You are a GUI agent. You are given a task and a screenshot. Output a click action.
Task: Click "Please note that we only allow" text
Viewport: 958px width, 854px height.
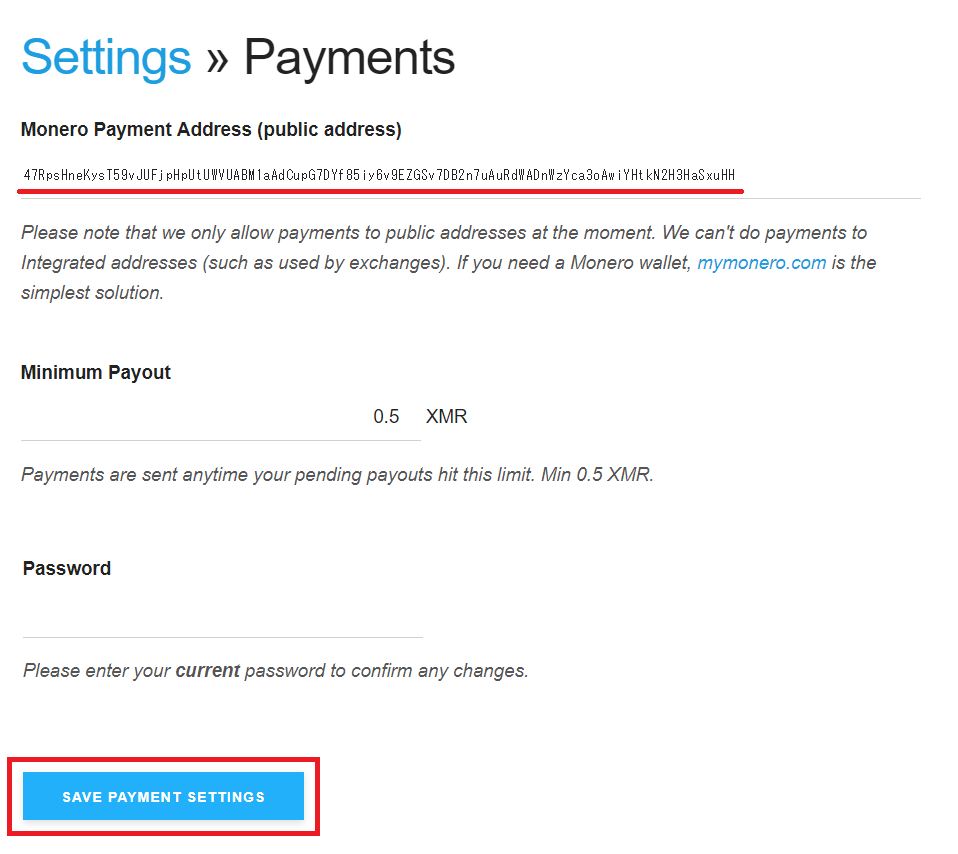click(x=140, y=233)
